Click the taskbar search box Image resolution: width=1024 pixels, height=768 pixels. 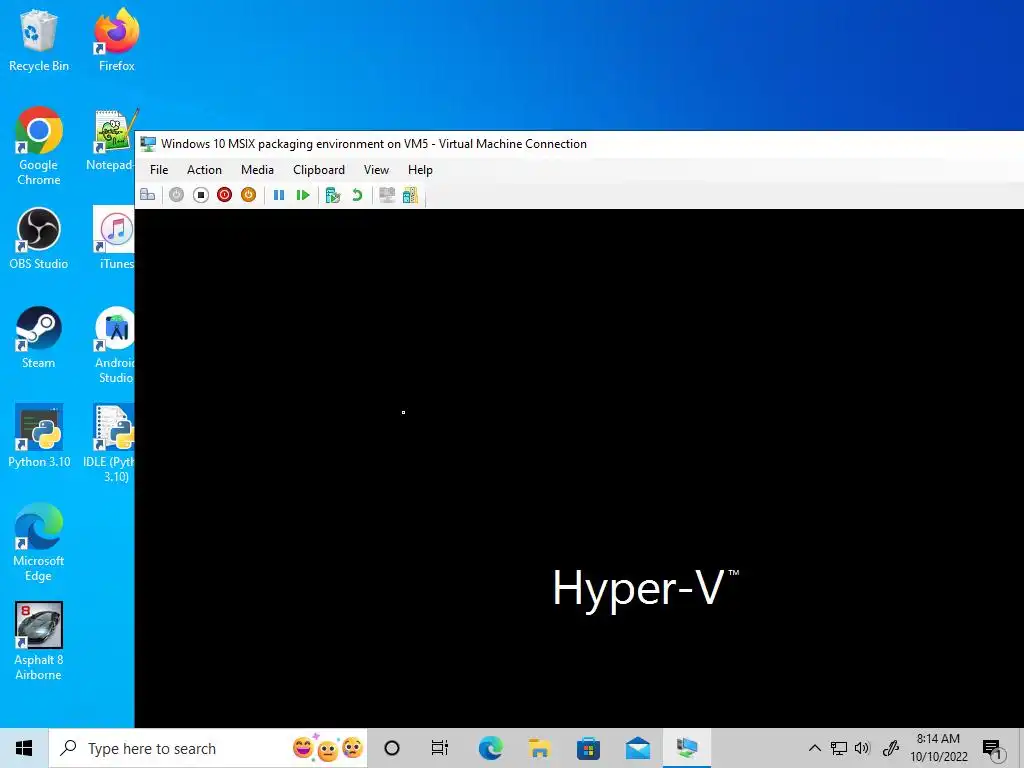(208, 748)
